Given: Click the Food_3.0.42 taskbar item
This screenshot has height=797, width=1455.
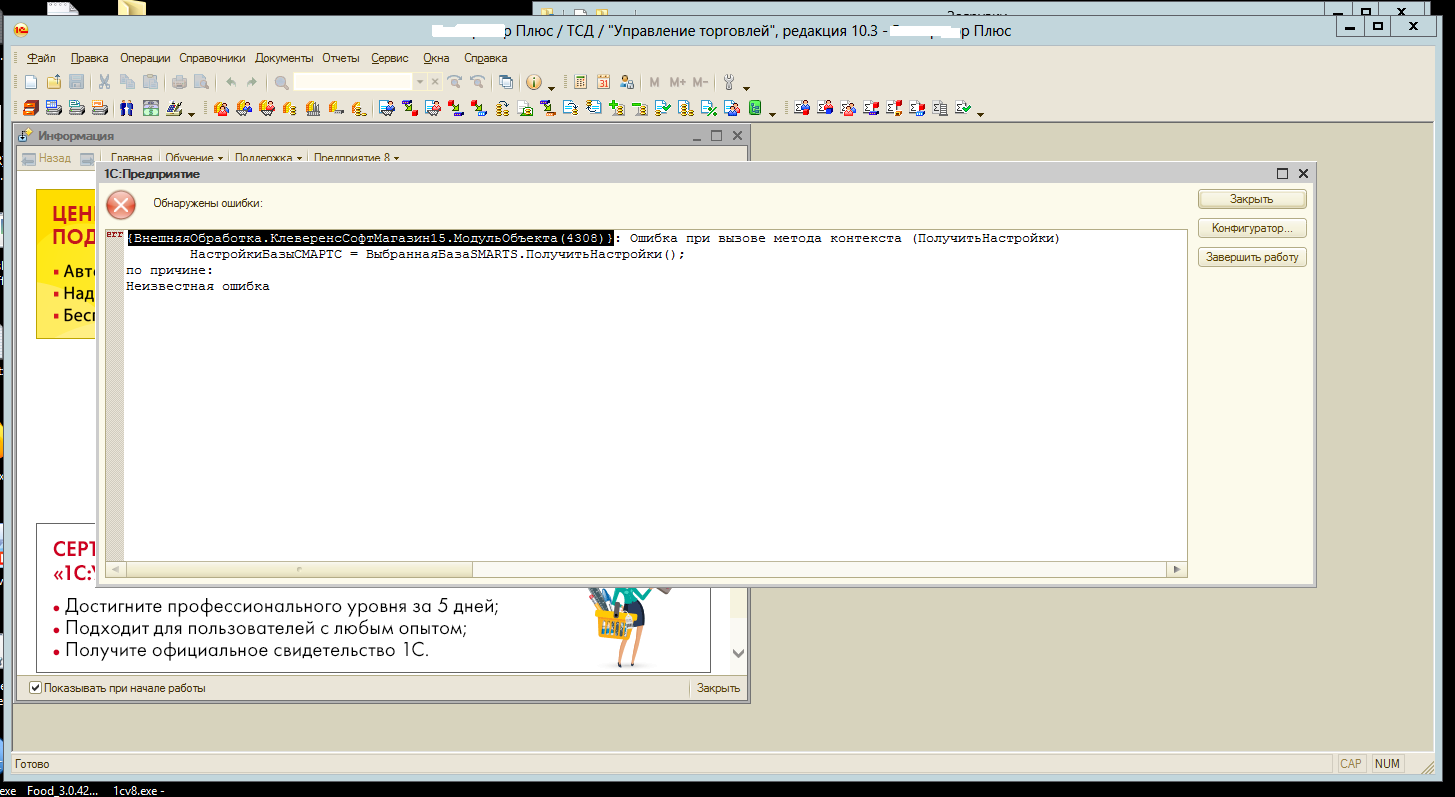Looking at the screenshot, I should click(62, 790).
